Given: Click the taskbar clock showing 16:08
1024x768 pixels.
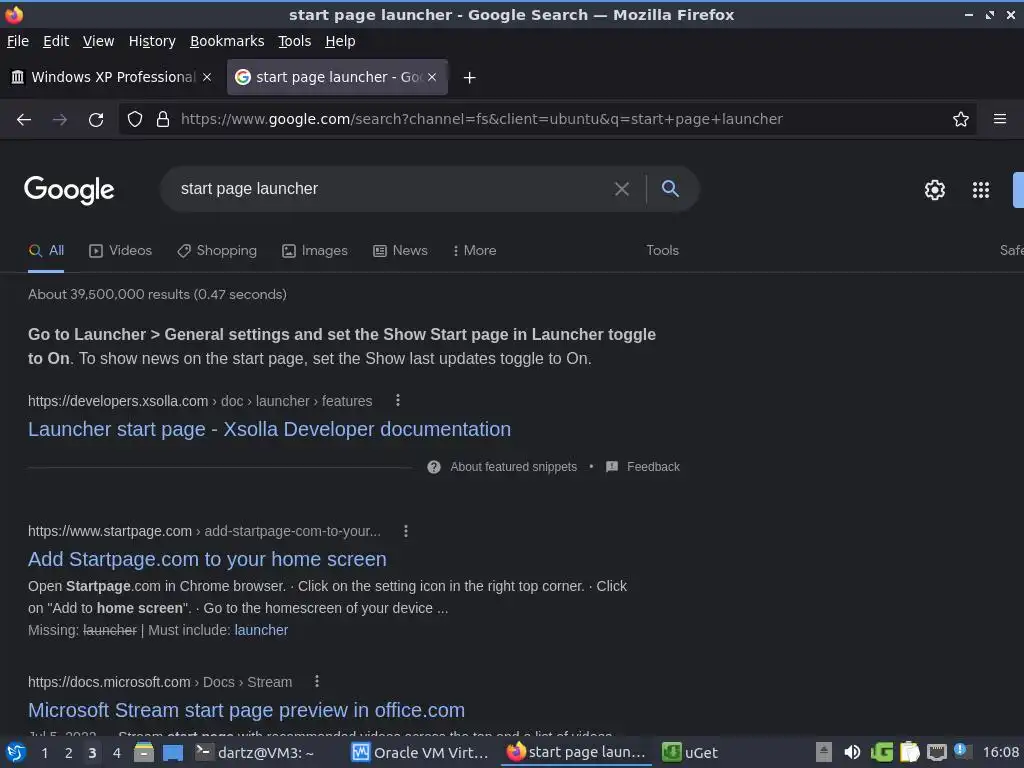Looking at the screenshot, I should click(x=1000, y=753).
